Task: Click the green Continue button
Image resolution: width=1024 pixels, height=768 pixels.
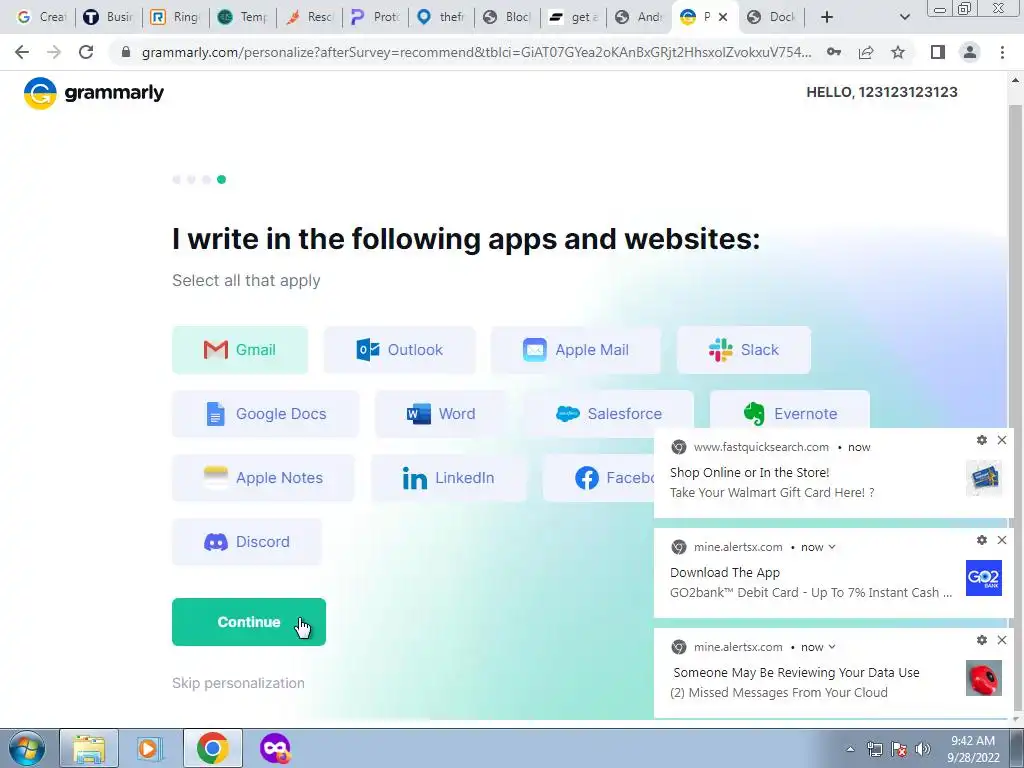Action: coord(249,622)
